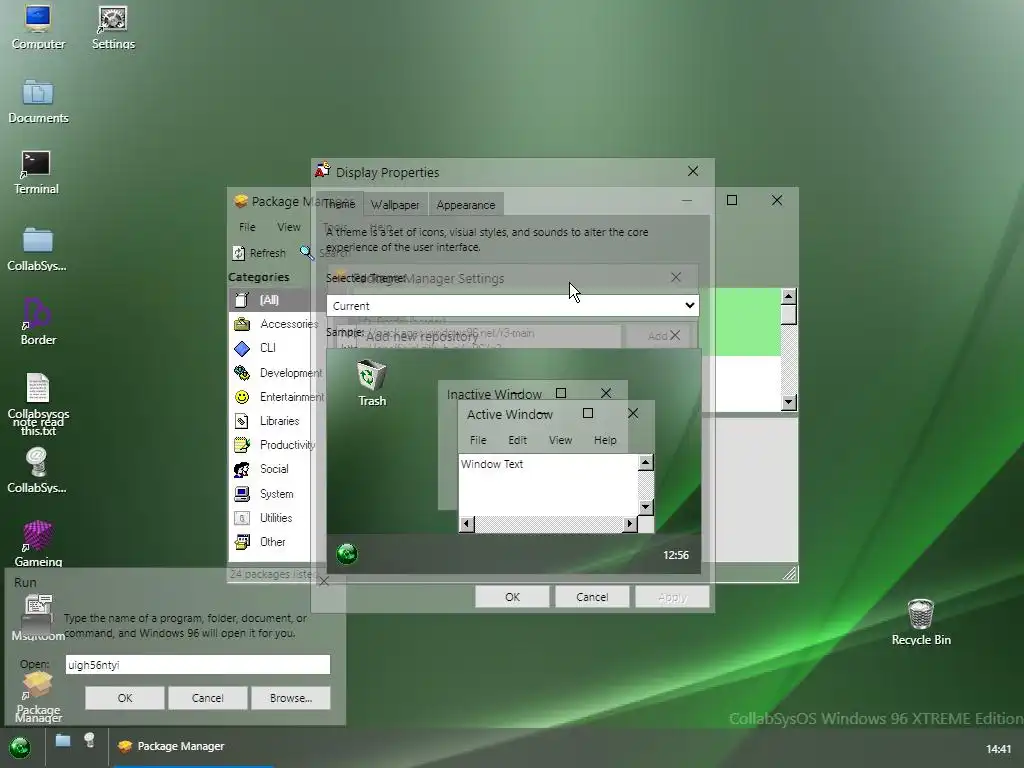Click scroll down arrow in Package Manager list

[788, 402]
